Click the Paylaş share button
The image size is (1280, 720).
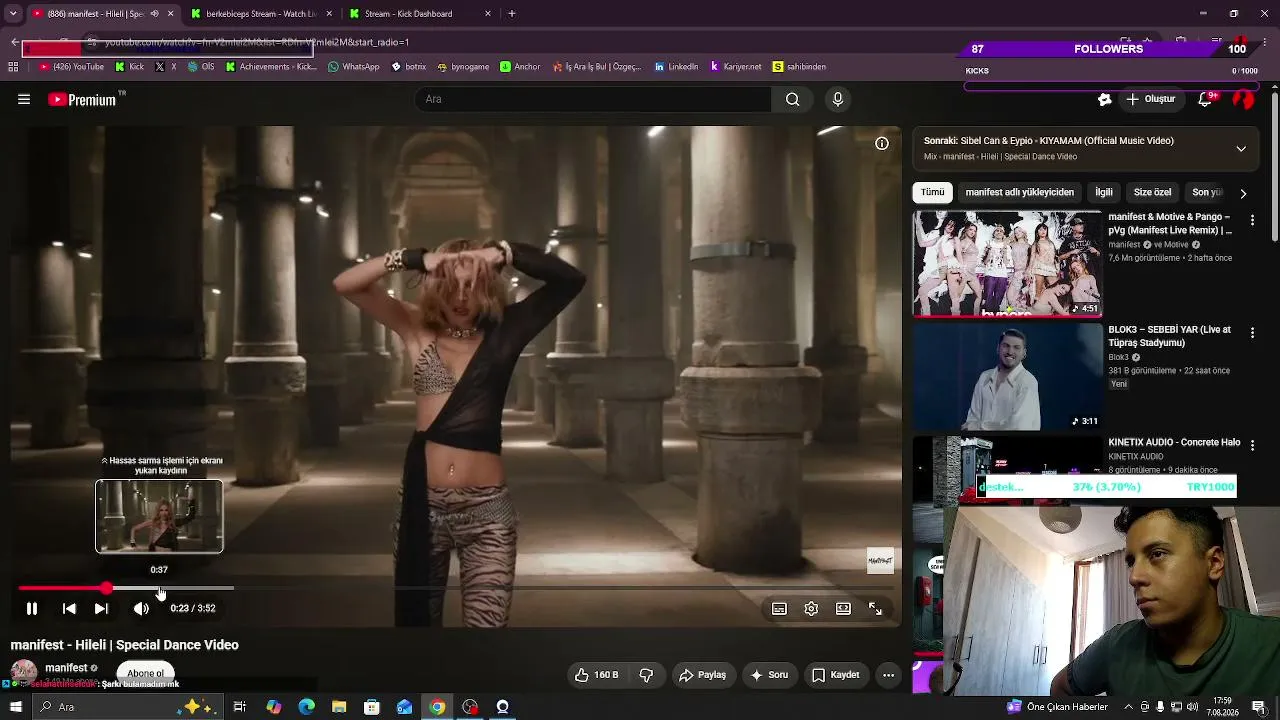click(702, 675)
